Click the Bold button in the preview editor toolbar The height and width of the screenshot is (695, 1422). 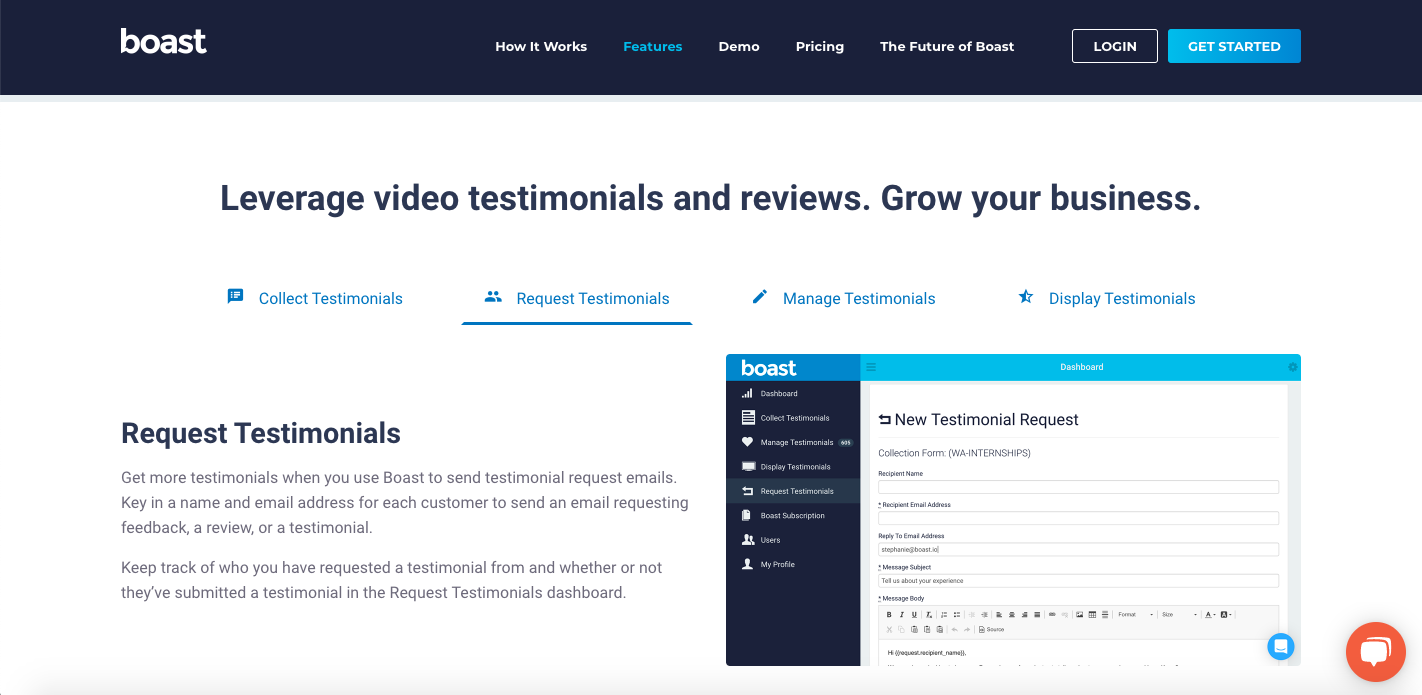pyautogui.click(x=889, y=614)
